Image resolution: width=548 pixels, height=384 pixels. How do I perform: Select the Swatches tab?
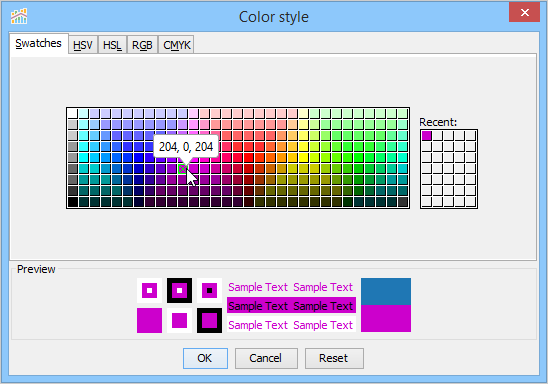(38, 43)
